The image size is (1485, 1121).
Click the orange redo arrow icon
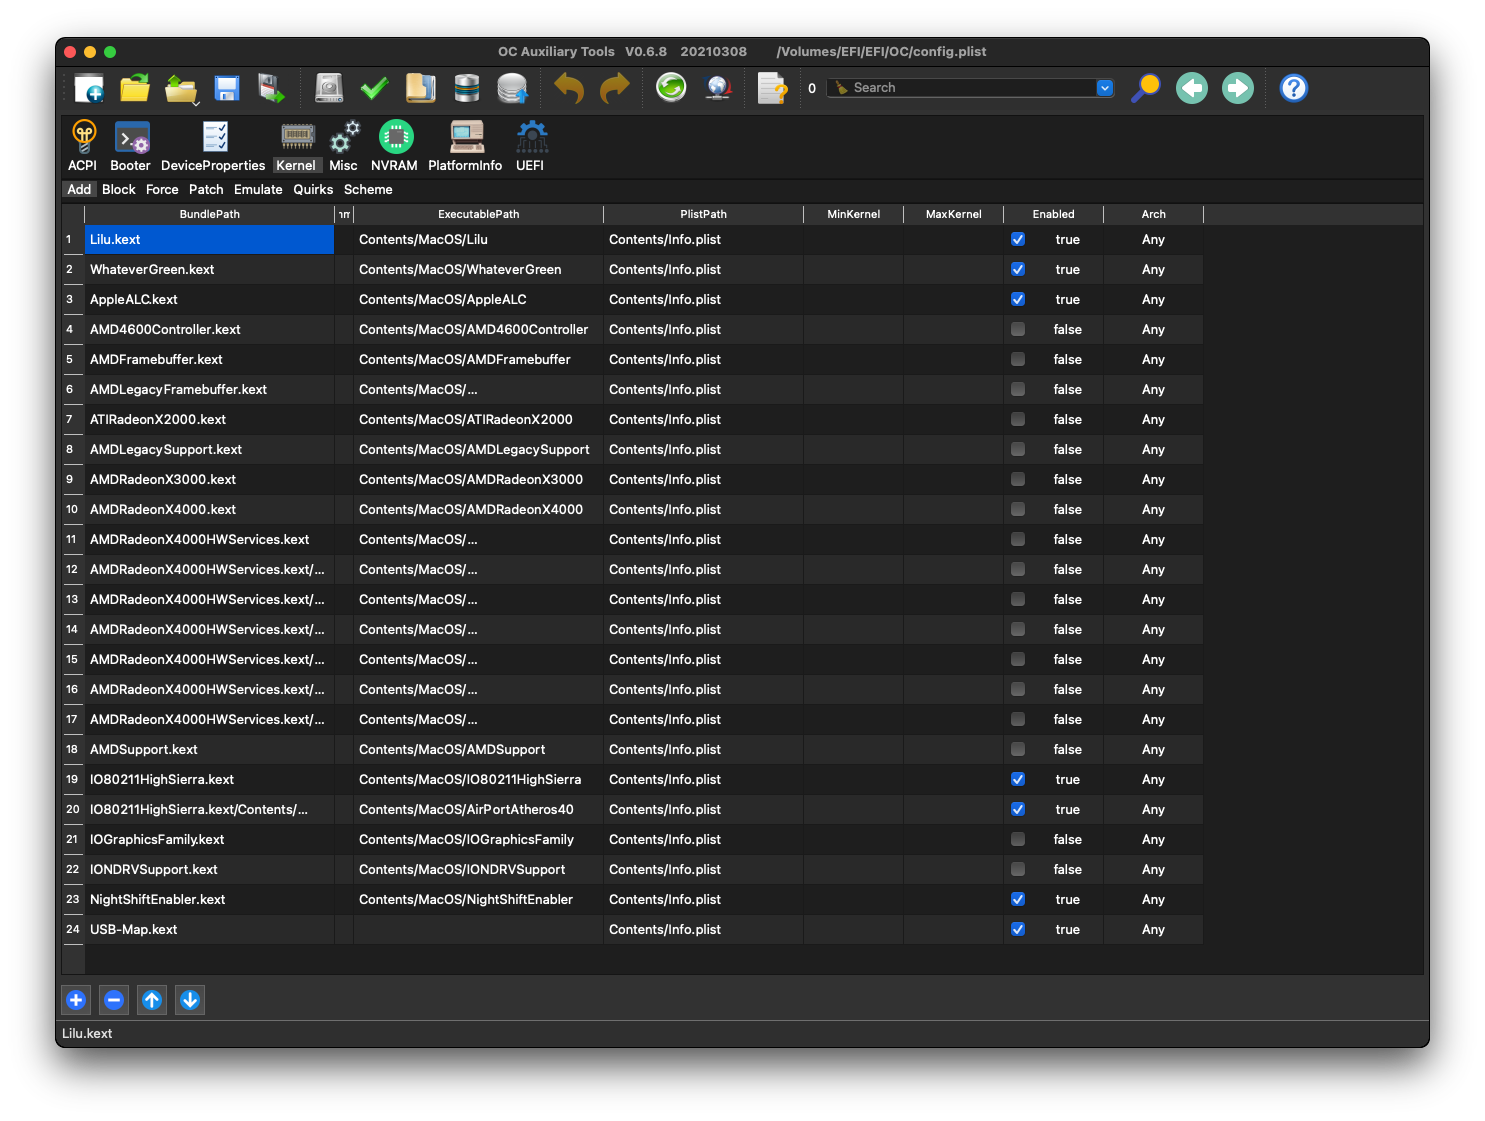(x=614, y=89)
